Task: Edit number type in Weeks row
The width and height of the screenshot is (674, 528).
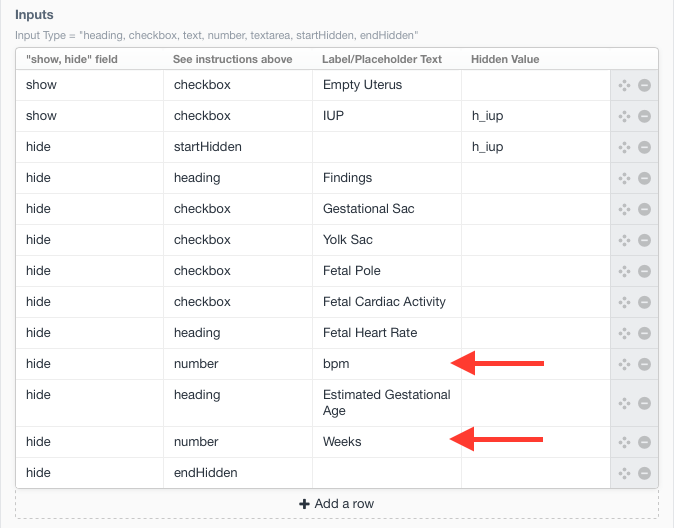Action: click(238, 442)
